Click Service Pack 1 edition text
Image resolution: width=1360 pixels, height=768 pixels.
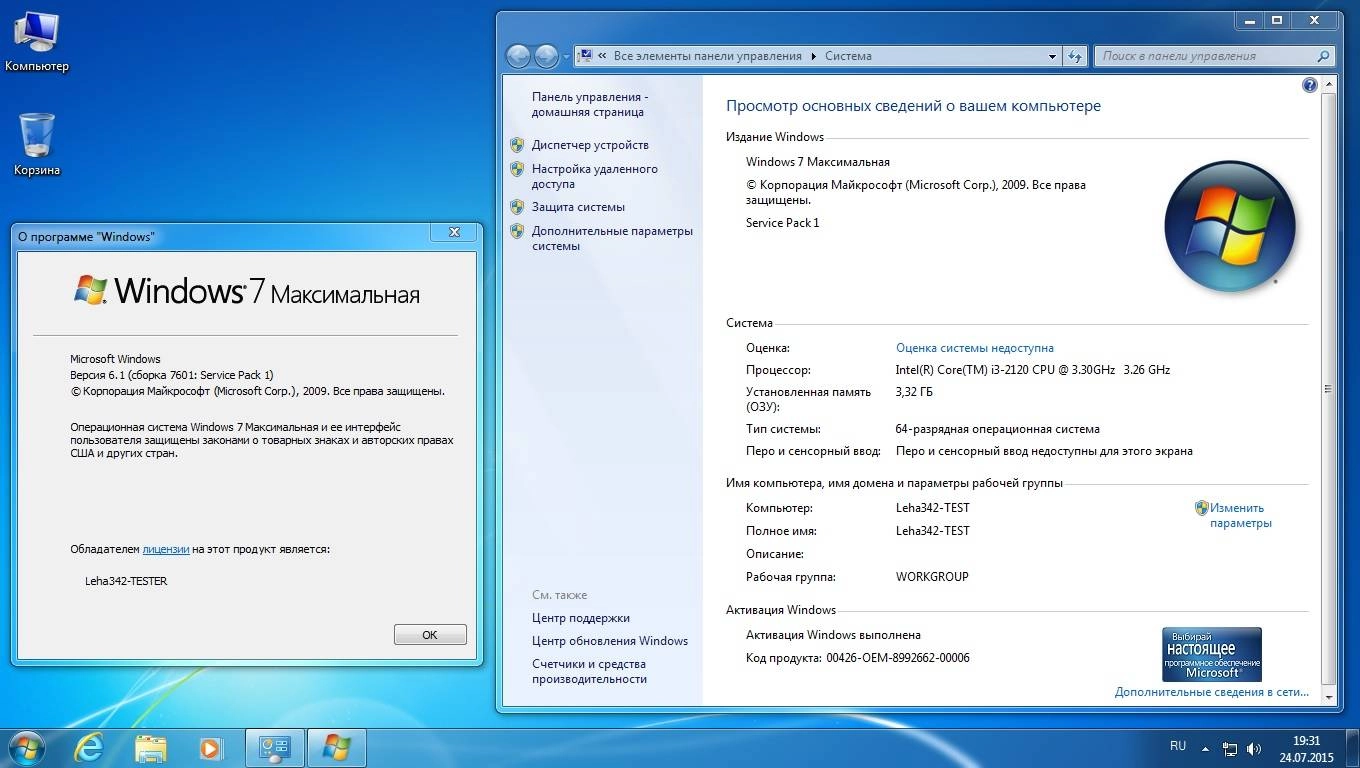click(783, 223)
